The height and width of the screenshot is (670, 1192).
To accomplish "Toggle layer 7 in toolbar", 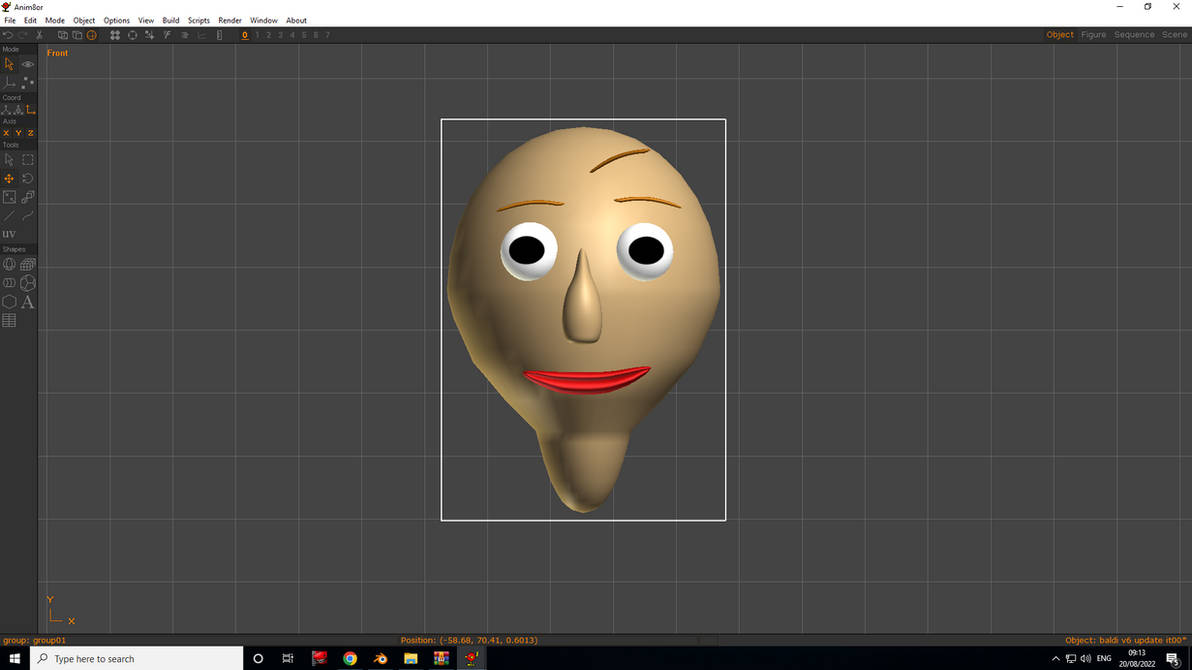I will click(x=328, y=35).
